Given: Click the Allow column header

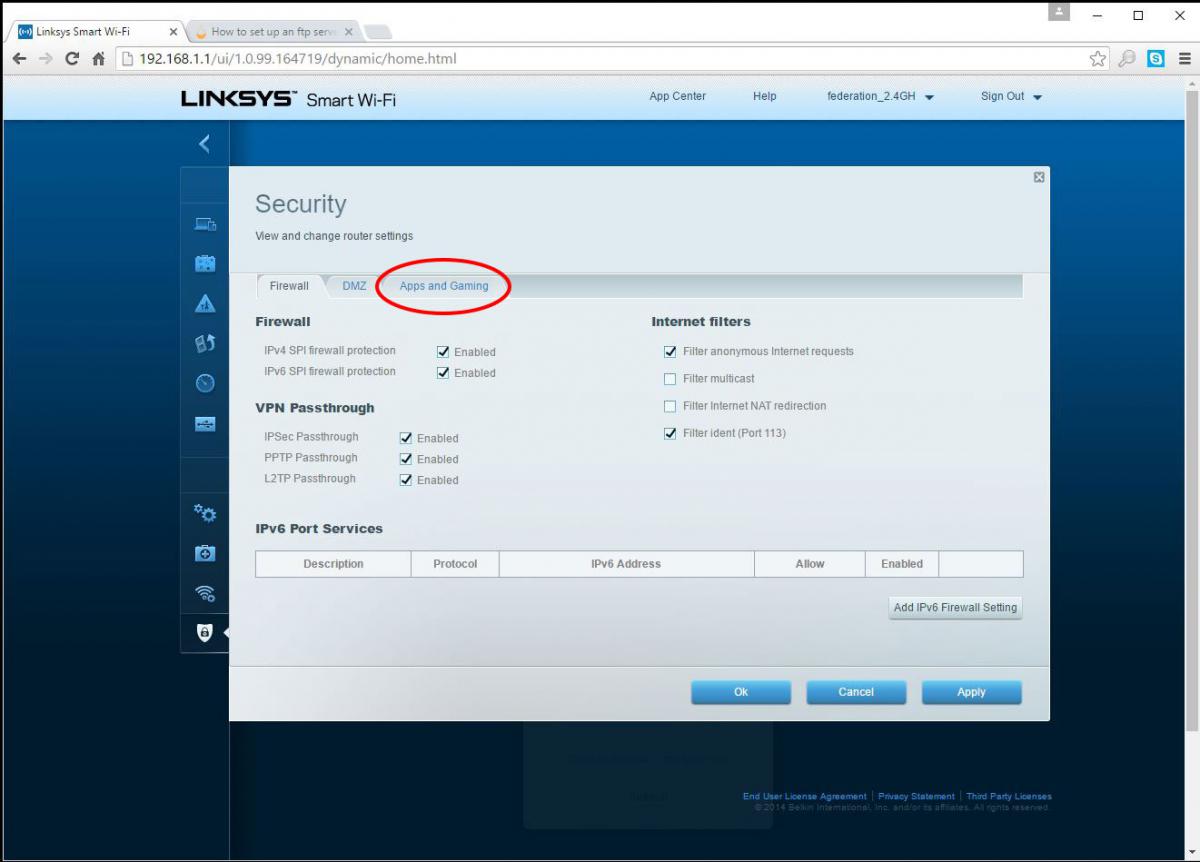Looking at the screenshot, I should pos(810,564).
